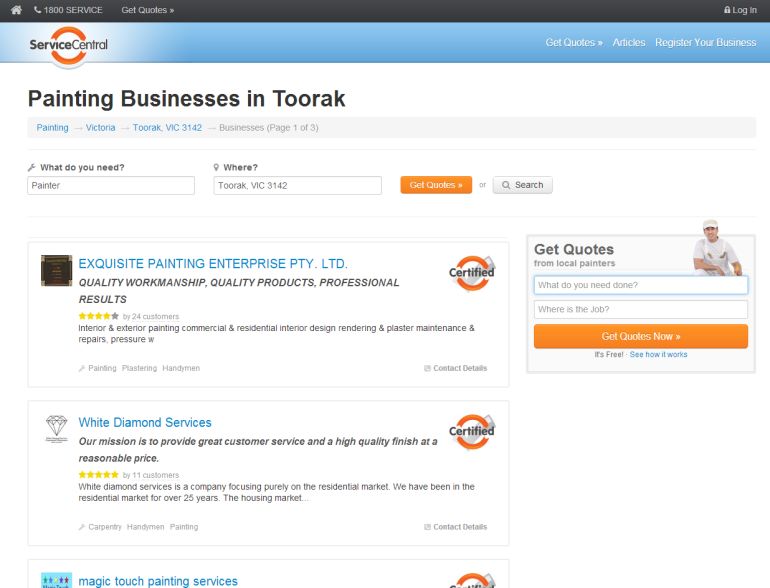Click the Search button

click(522, 185)
